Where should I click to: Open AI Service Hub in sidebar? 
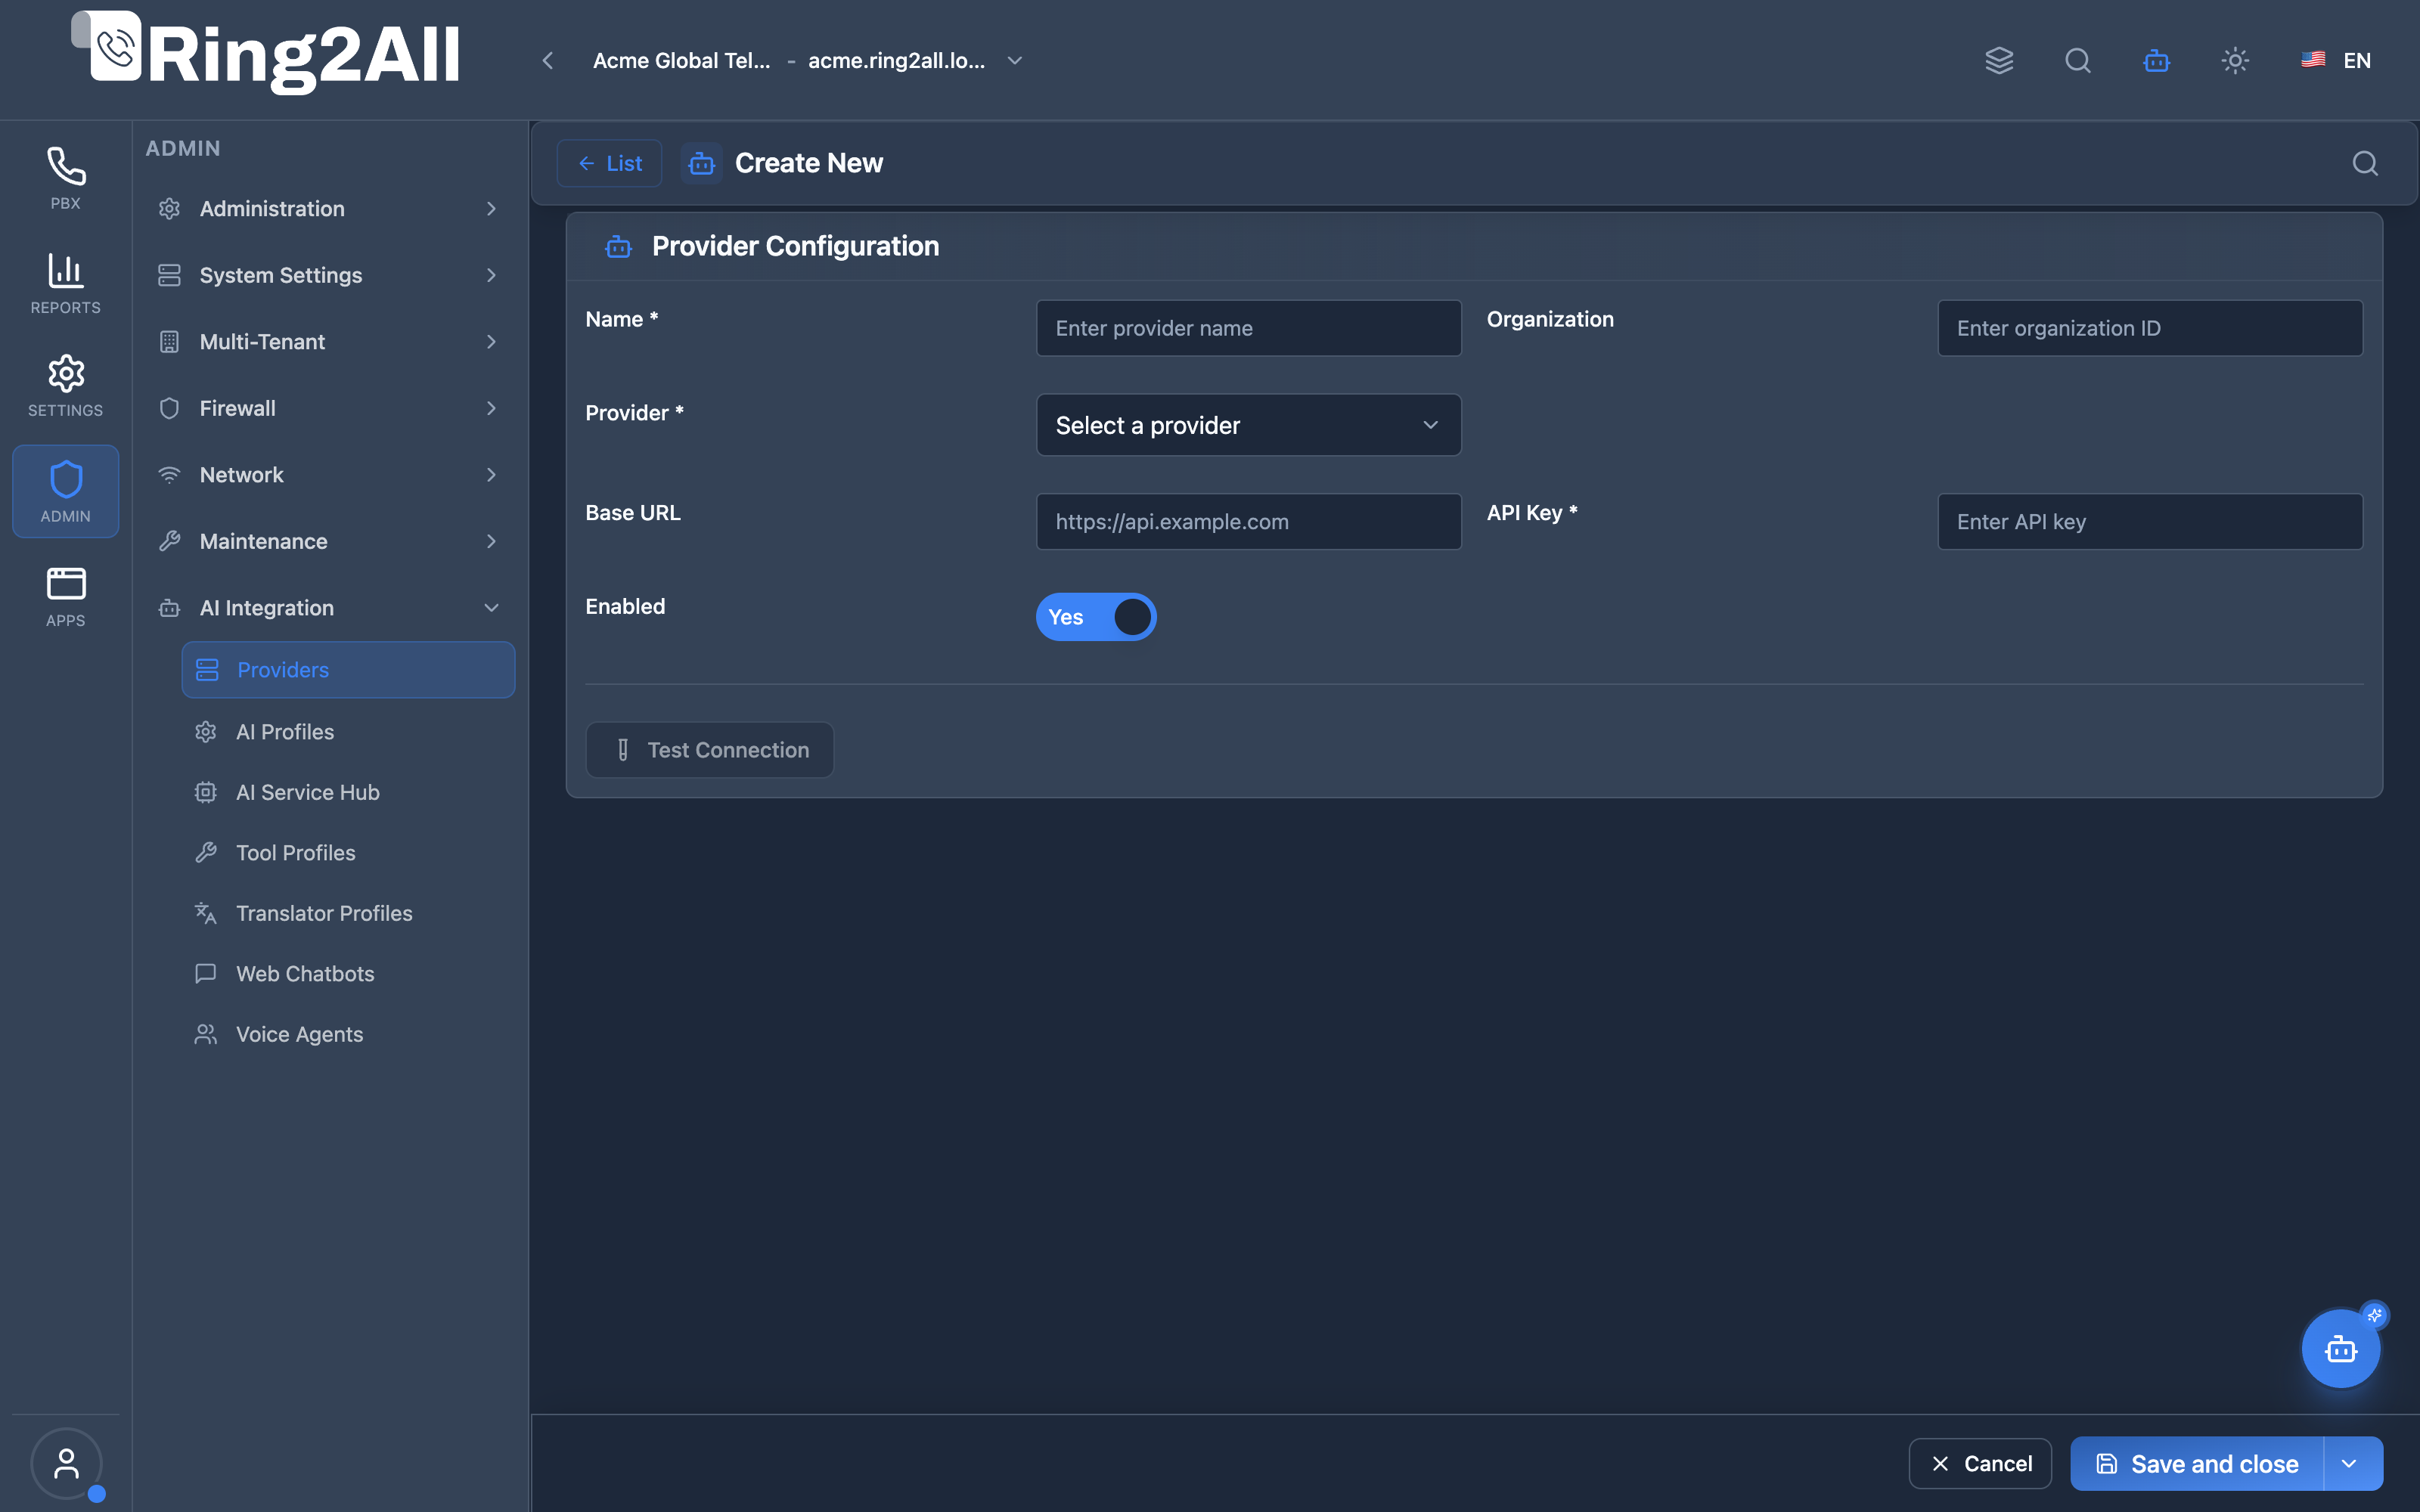click(x=348, y=792)
